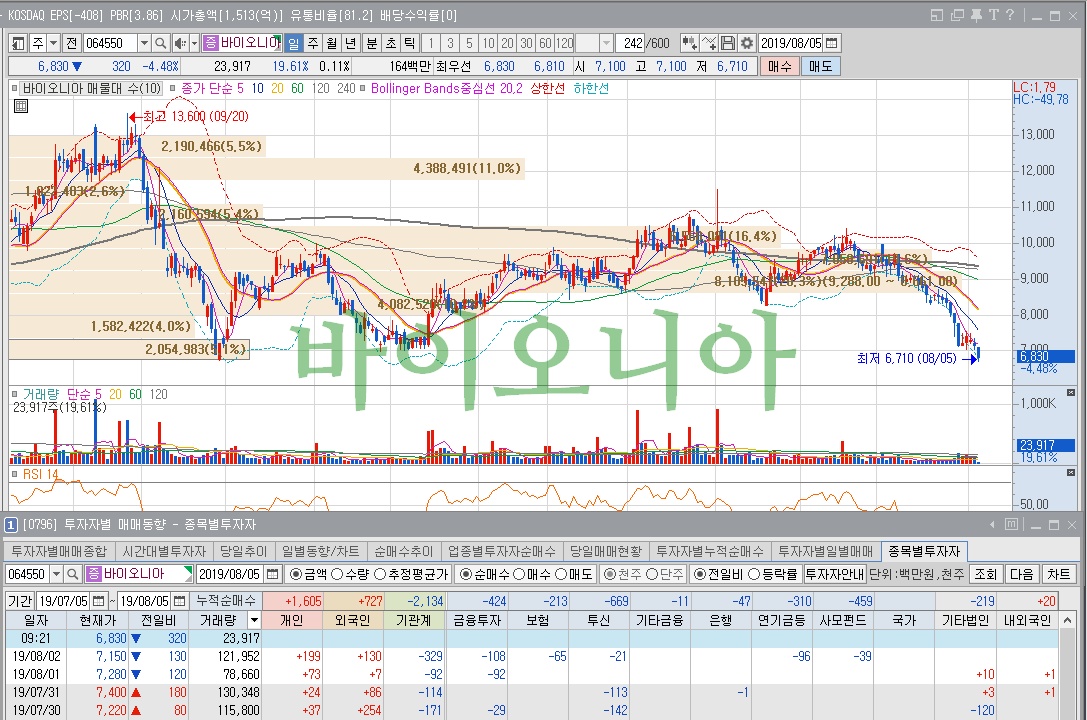Click the 누적순매수 button
This screenshot has height=720, width=1087.
(226, 601)
